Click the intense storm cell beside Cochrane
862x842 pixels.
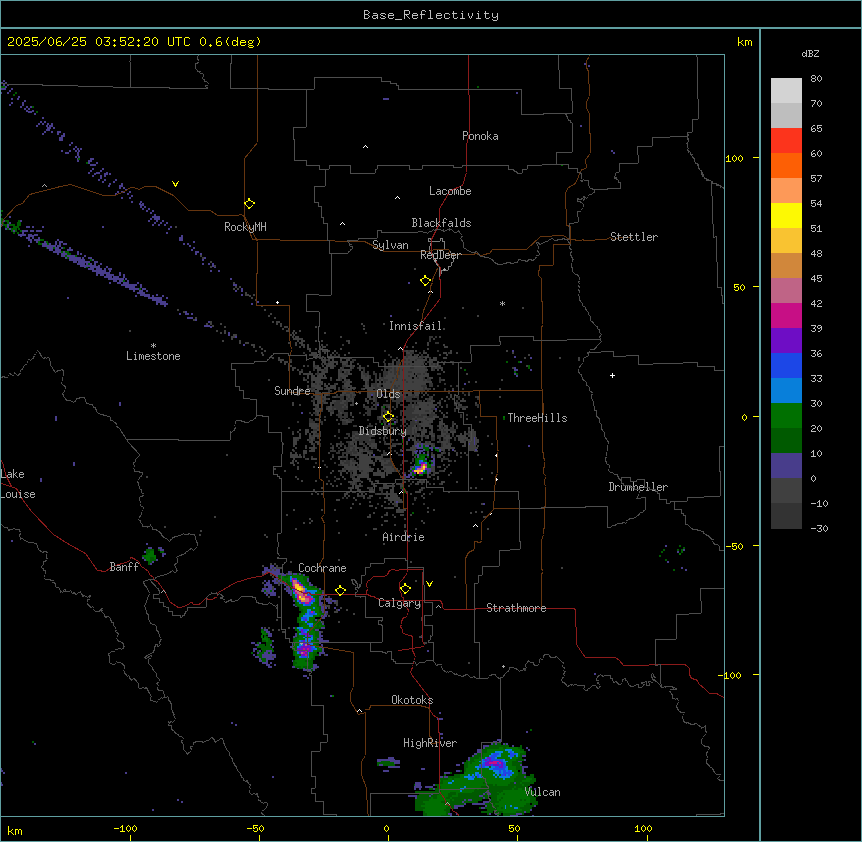pos(301,592)
